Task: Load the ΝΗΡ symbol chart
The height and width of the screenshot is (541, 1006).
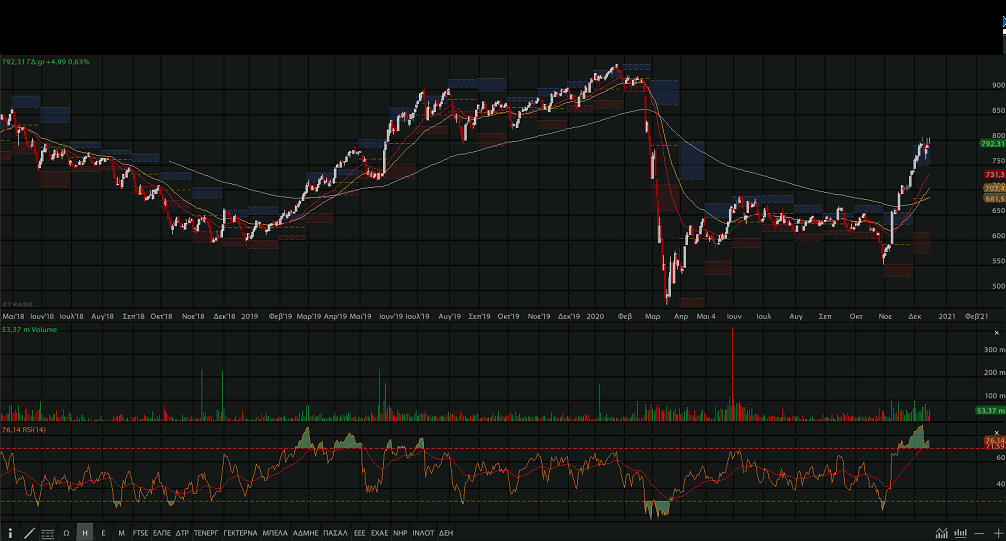Action: [x=400, y=533]
